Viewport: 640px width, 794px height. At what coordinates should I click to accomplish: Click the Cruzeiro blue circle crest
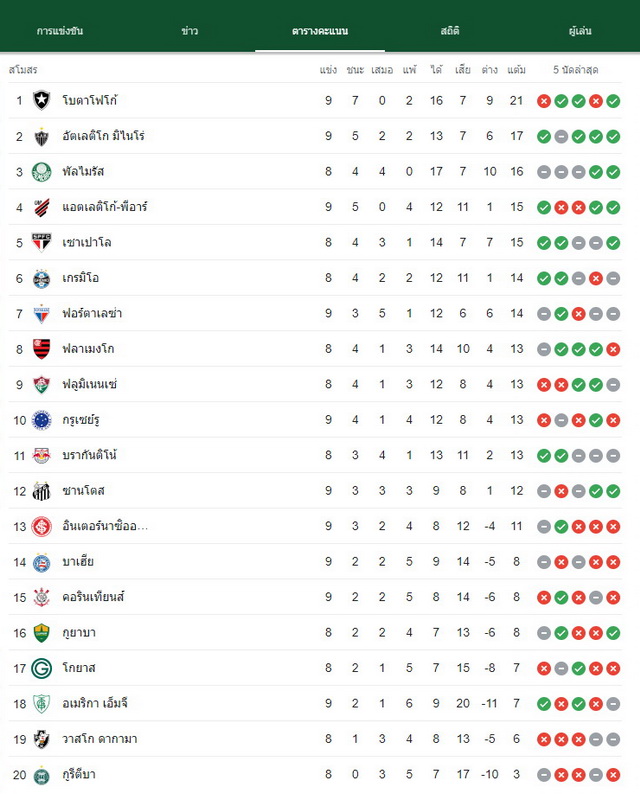pos(42,420)
